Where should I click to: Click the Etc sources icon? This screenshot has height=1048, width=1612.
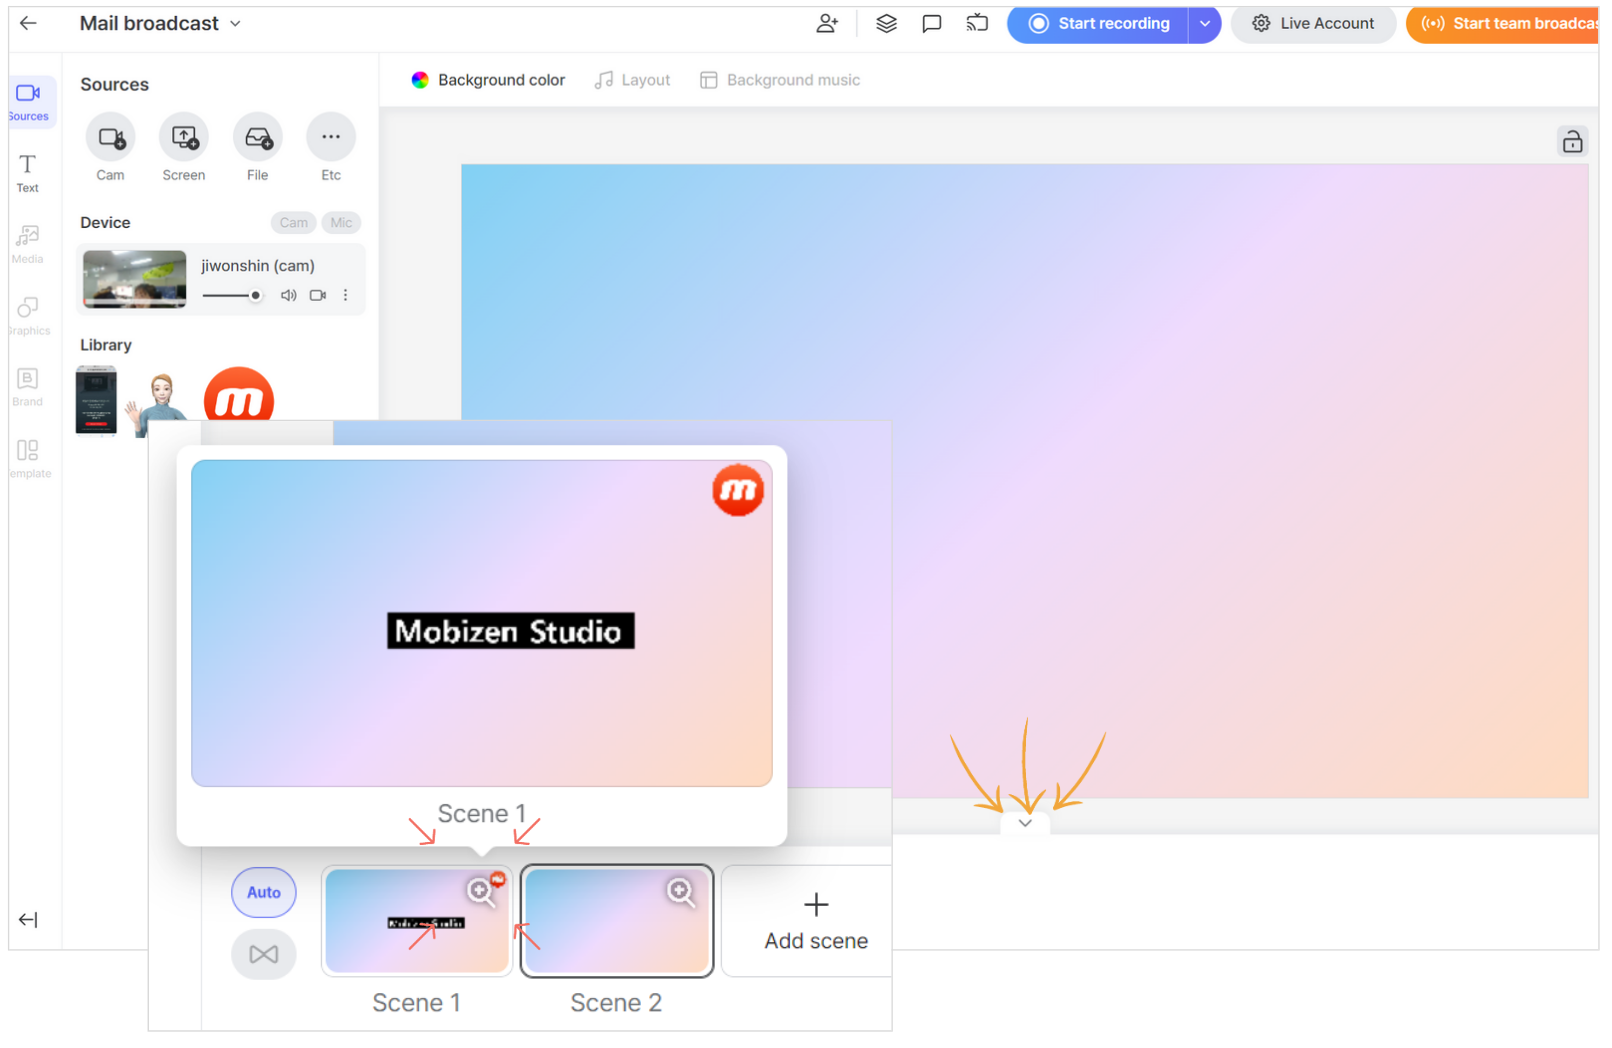click(x=330, y=137)
